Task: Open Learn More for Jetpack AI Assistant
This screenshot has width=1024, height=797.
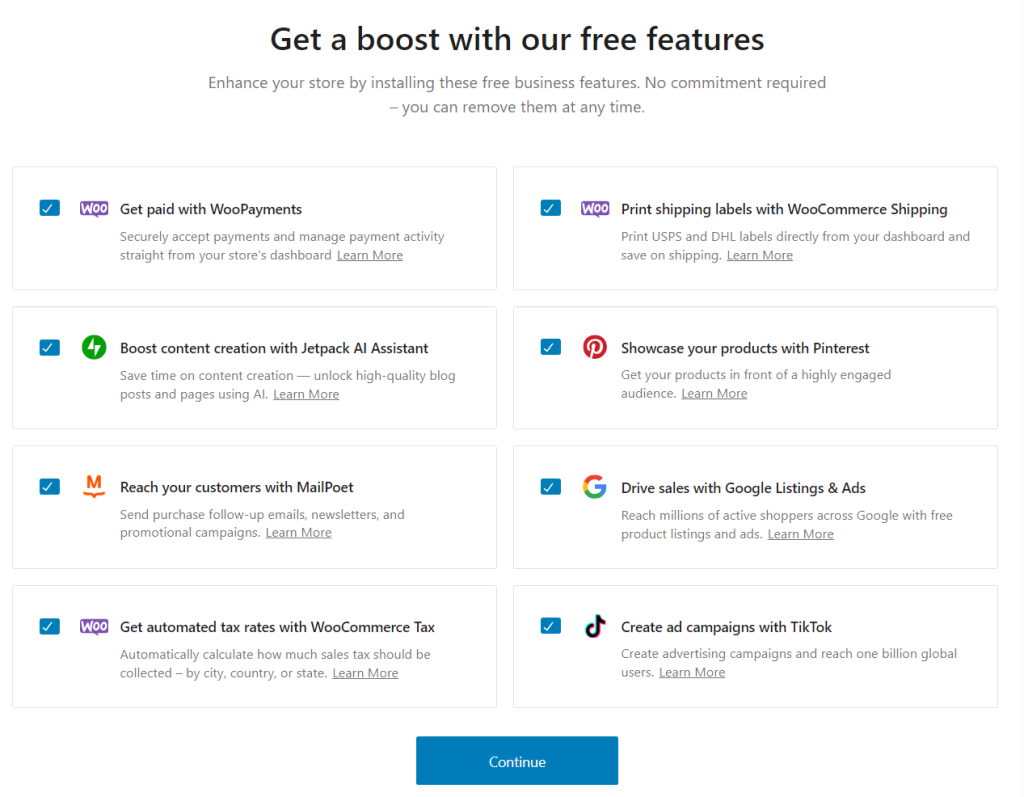Action: click(x=306, y=393)
